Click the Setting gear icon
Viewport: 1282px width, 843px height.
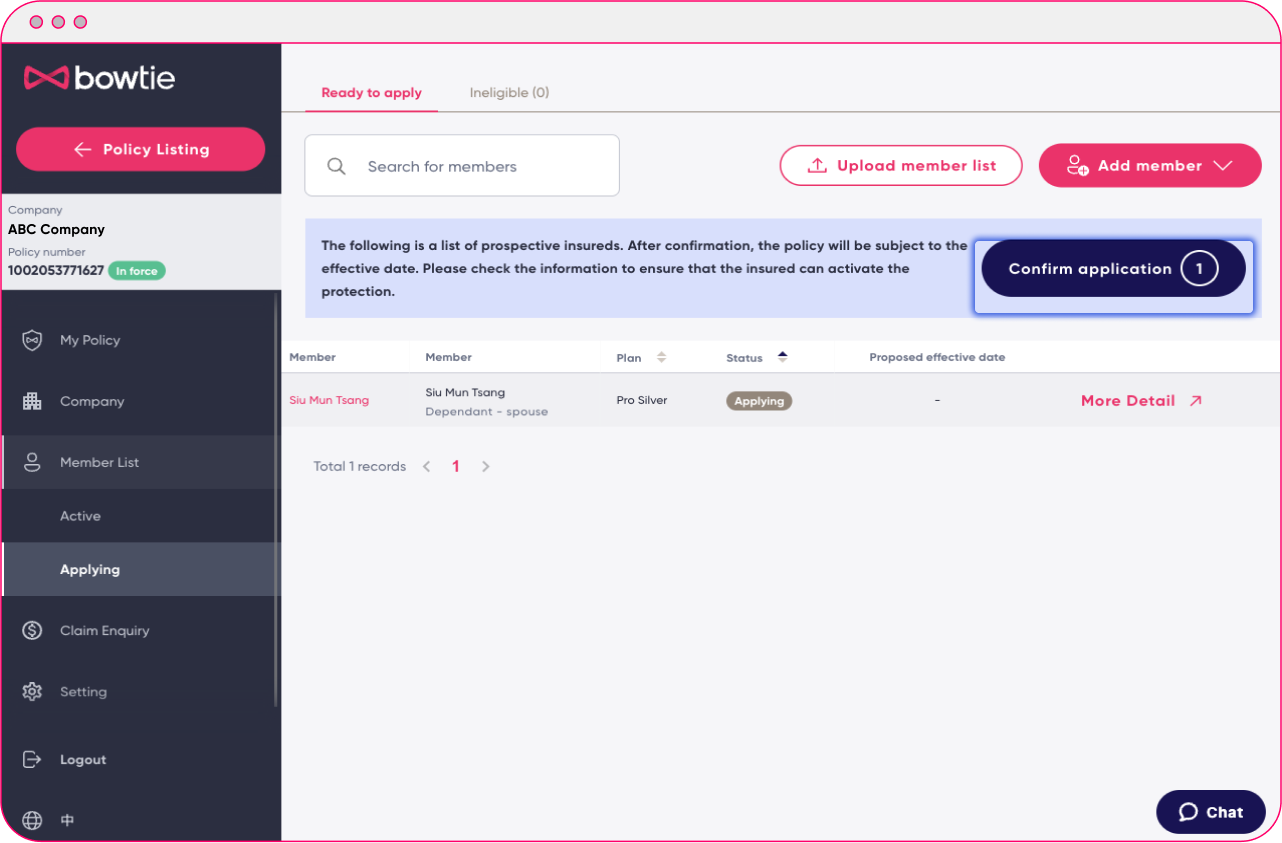tap(32, 691)
